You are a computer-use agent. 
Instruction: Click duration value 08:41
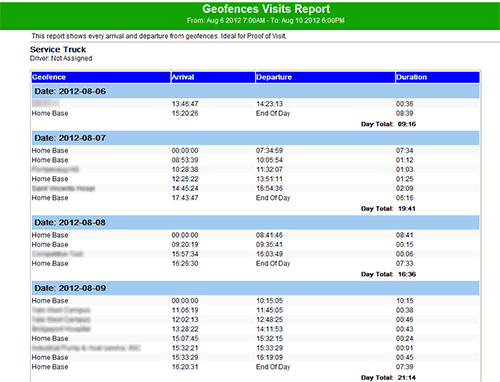405,235
